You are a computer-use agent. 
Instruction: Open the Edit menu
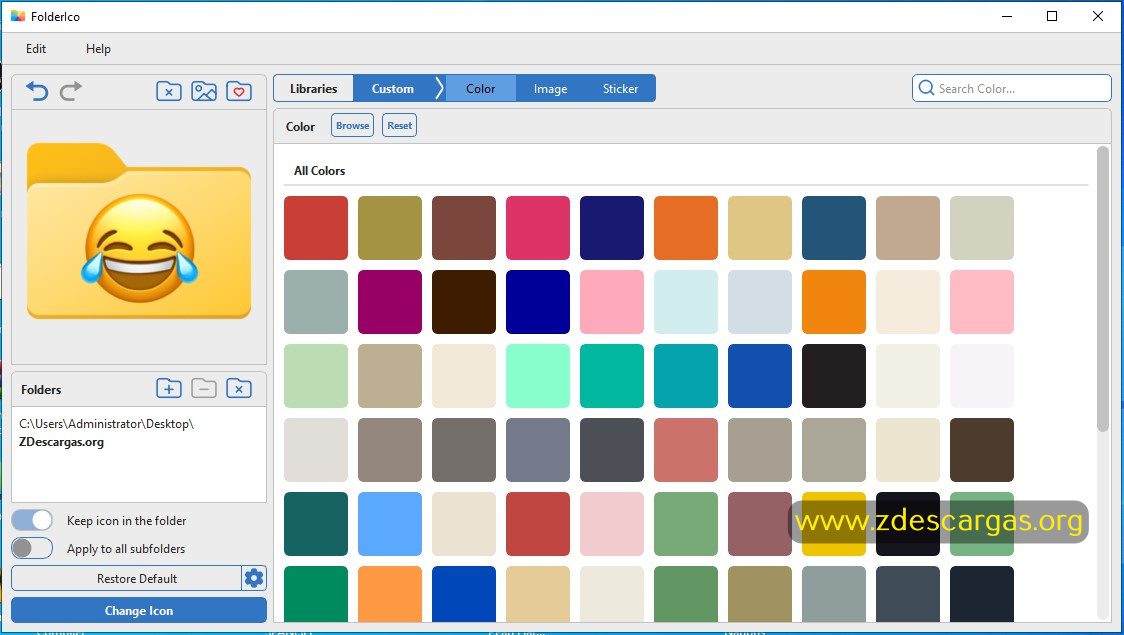click(x=36, y=49)
